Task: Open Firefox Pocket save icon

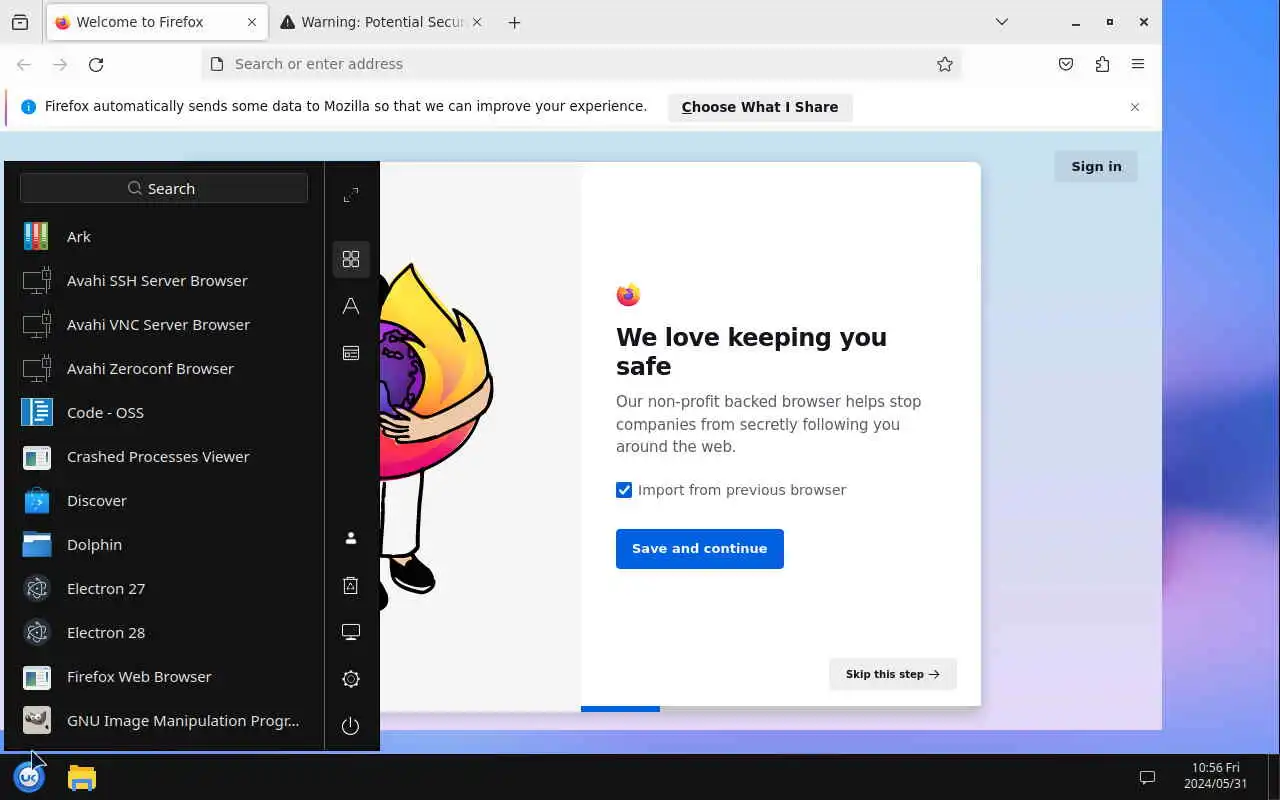Action: tap(1066, 64)
